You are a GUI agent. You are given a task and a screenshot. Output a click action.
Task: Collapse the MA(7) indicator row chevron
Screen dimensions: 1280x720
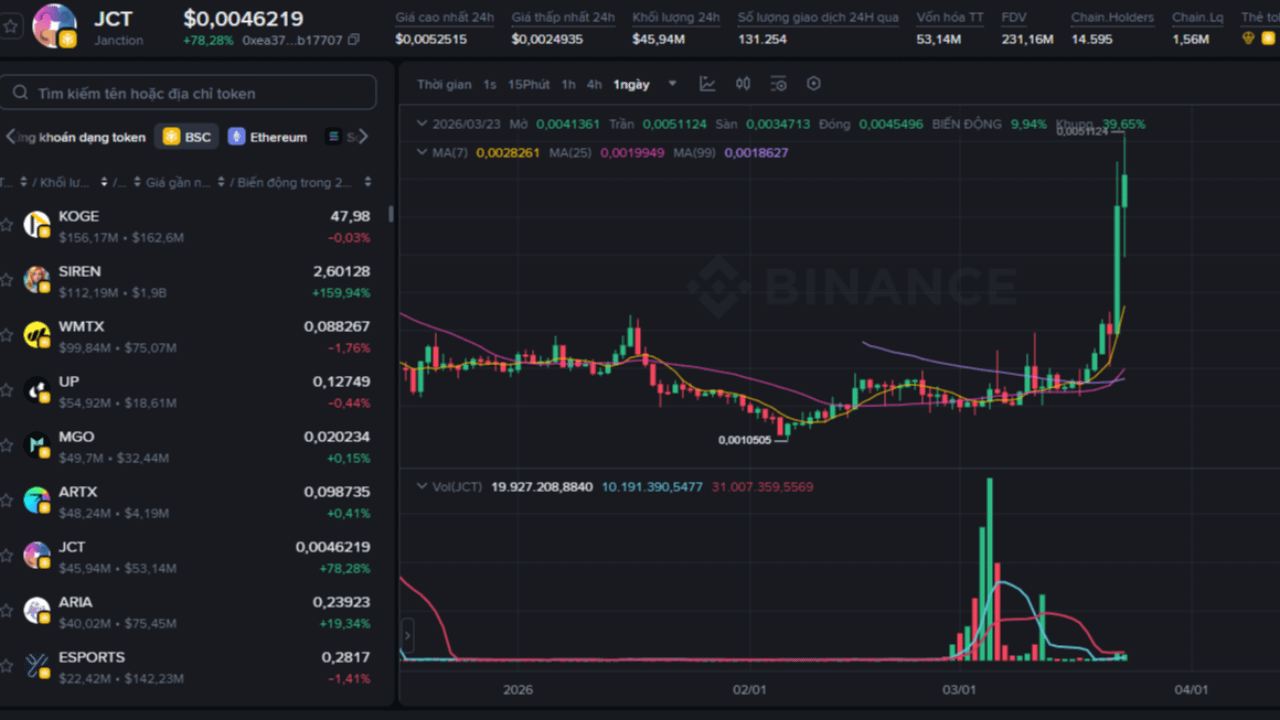coord(423,152)
